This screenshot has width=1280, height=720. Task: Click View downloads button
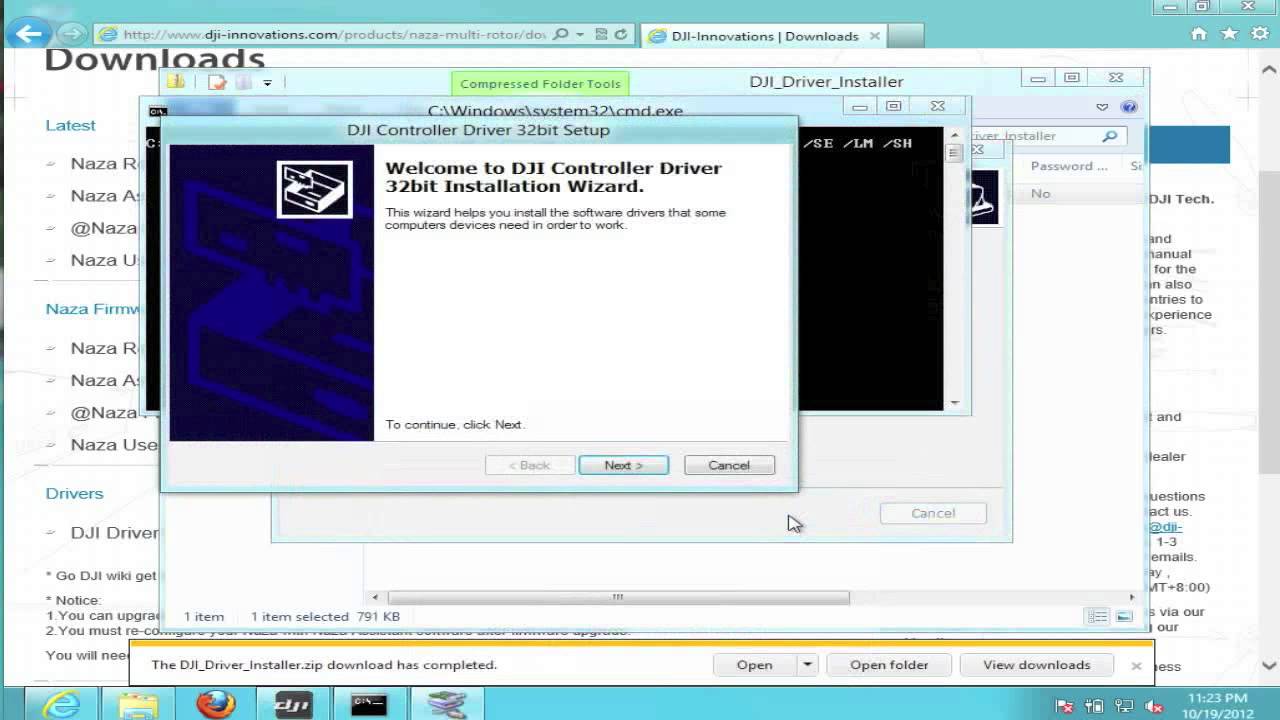[x=1036, y=665]
